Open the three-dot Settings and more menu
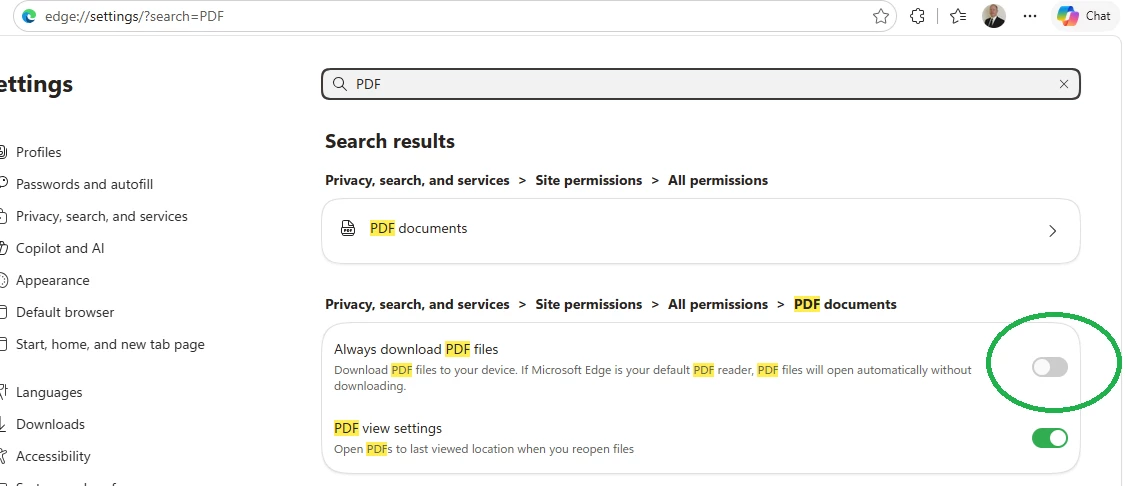This screenshot has height=486, width=1125. [1030, 16]
